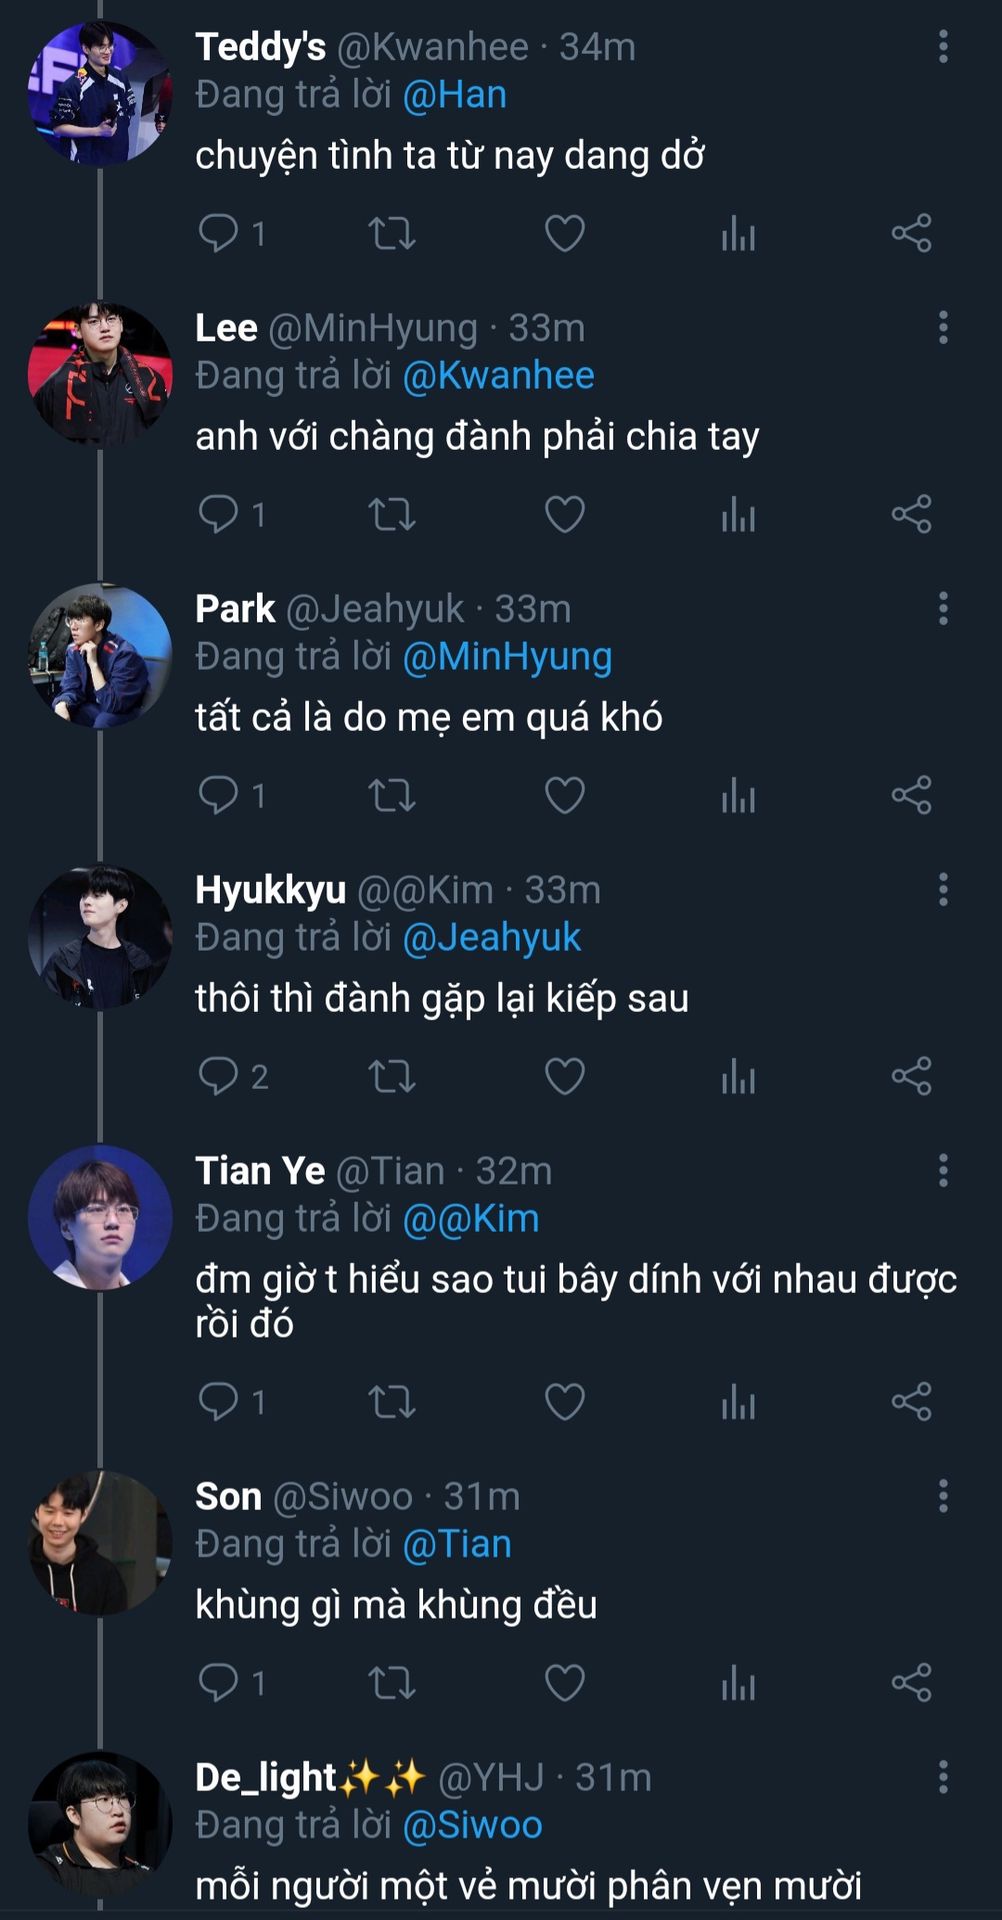View analytics for Hyukkyu's tweet

click(x=738, y=1077)
